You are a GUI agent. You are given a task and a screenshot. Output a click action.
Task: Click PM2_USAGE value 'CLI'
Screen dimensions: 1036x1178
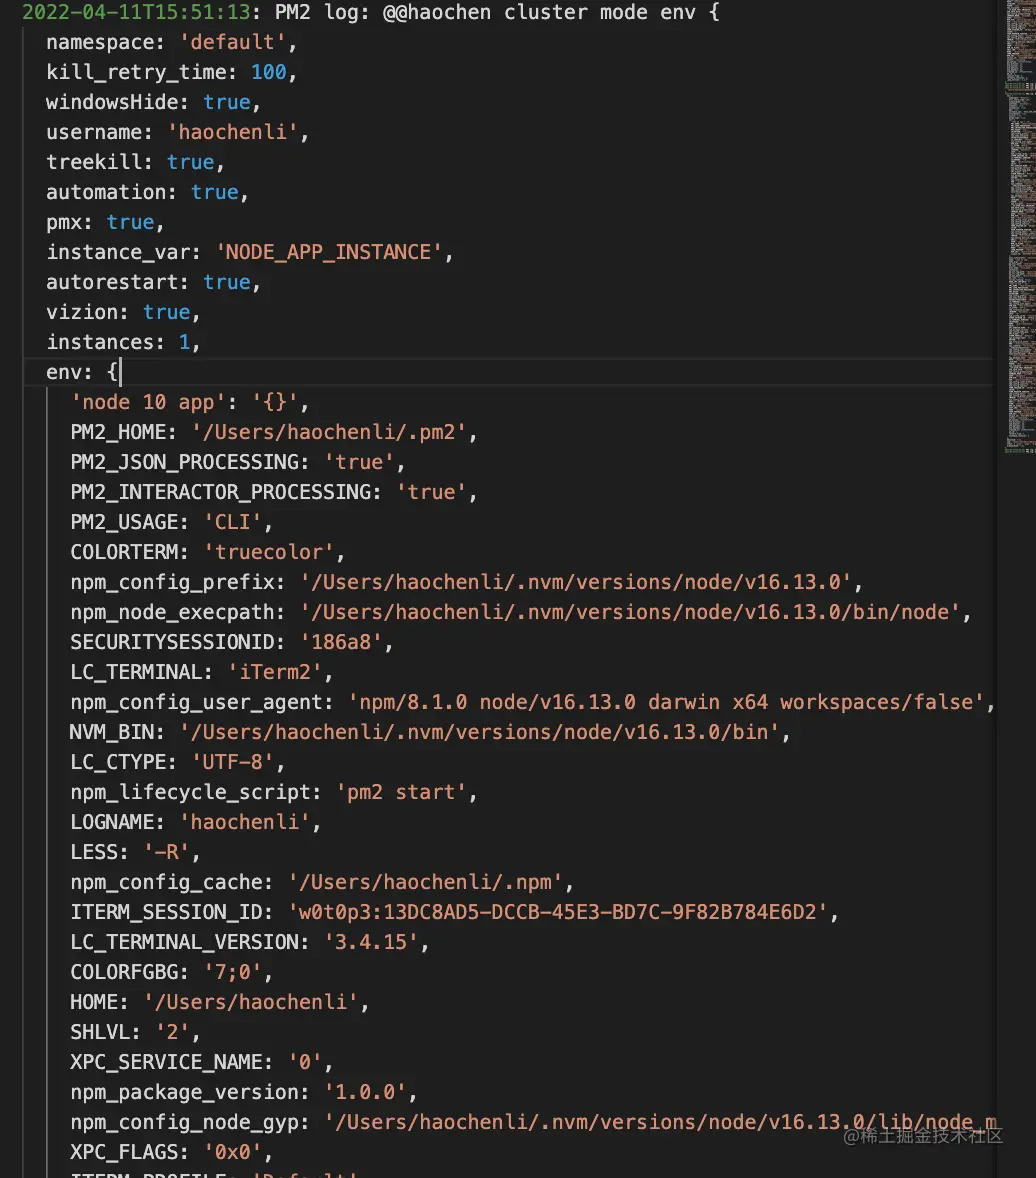[x=232, y=522]
